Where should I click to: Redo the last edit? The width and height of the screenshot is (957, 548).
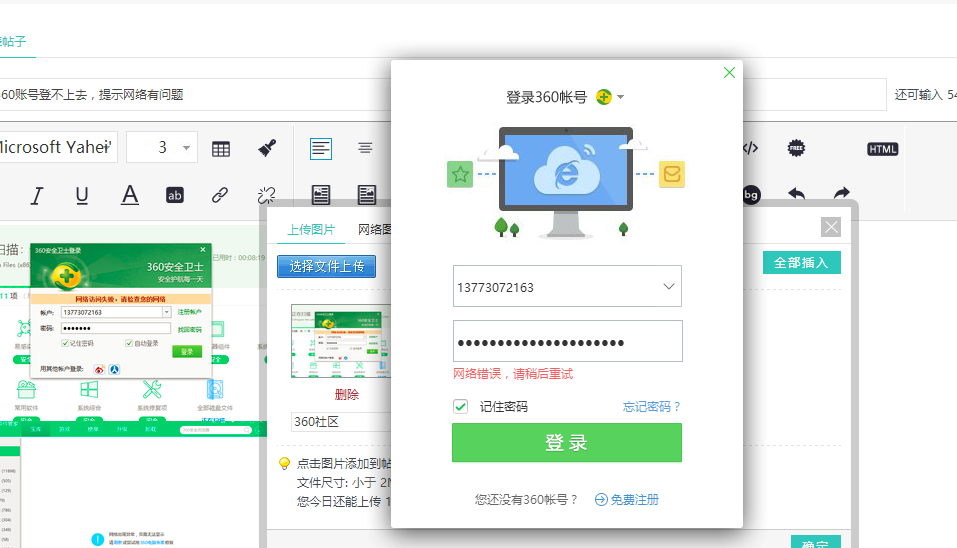click(x=842, y=193)
